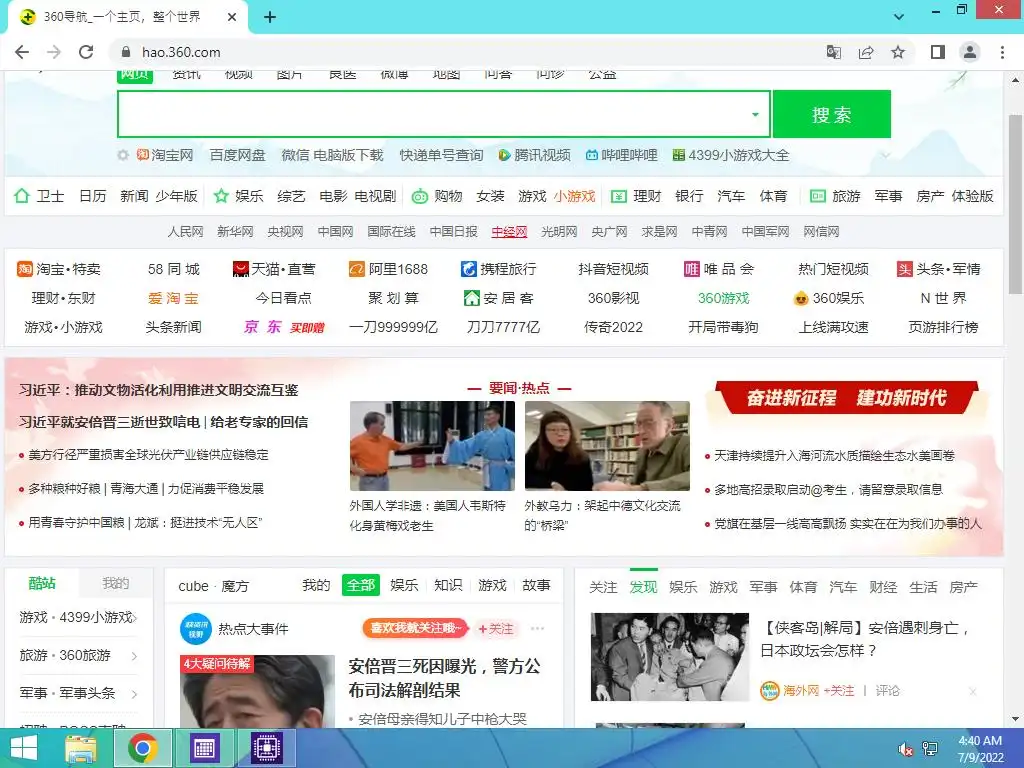Click the 携程旅行 site icon
Viewport: 1024px width, 768px height.
468,269
